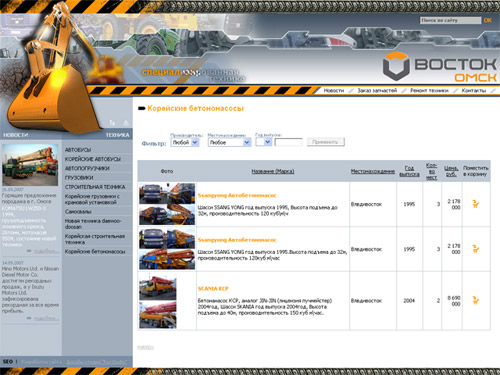
Task: Open the Контакты menu item
Action: [x=474, y=90]
